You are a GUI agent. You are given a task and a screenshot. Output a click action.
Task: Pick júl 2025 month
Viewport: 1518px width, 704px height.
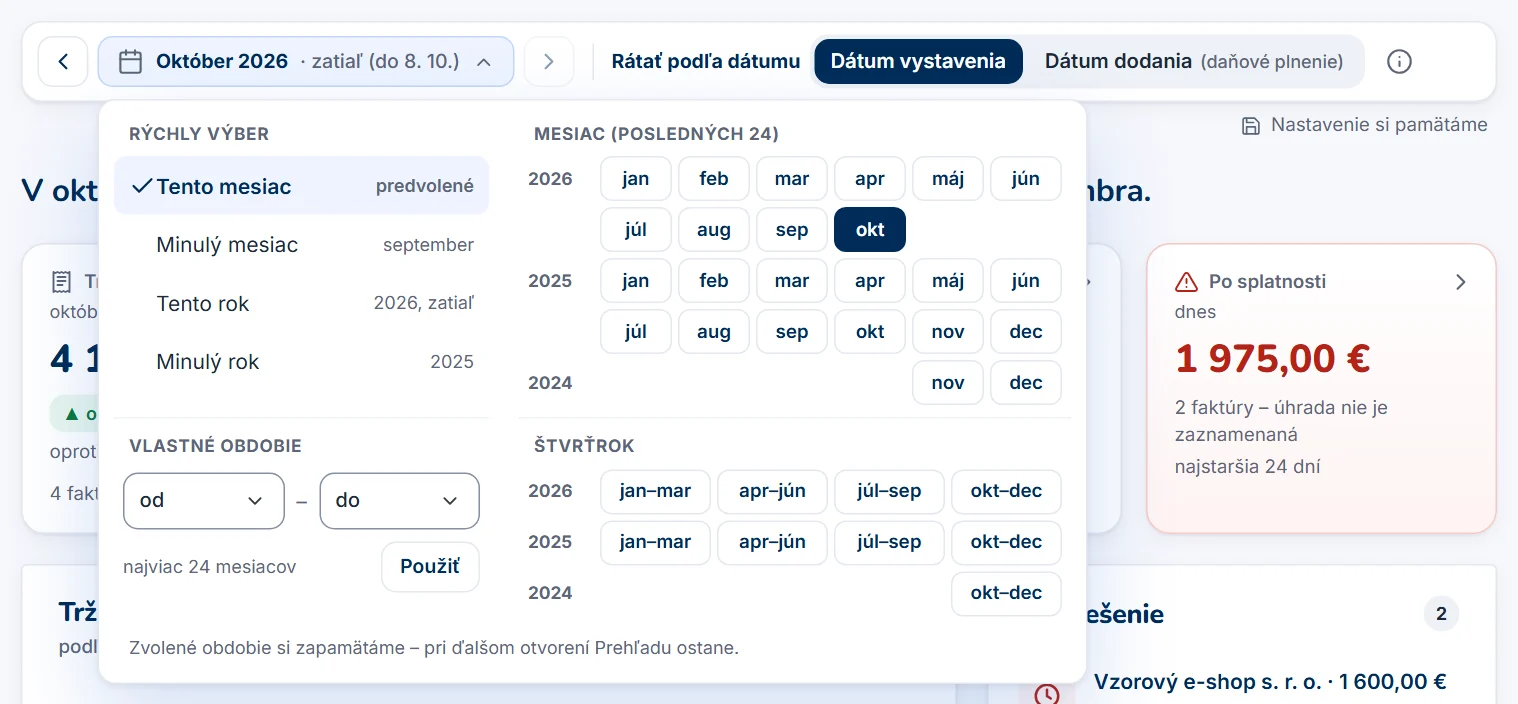pyautogui.click(x=636, y=332)
